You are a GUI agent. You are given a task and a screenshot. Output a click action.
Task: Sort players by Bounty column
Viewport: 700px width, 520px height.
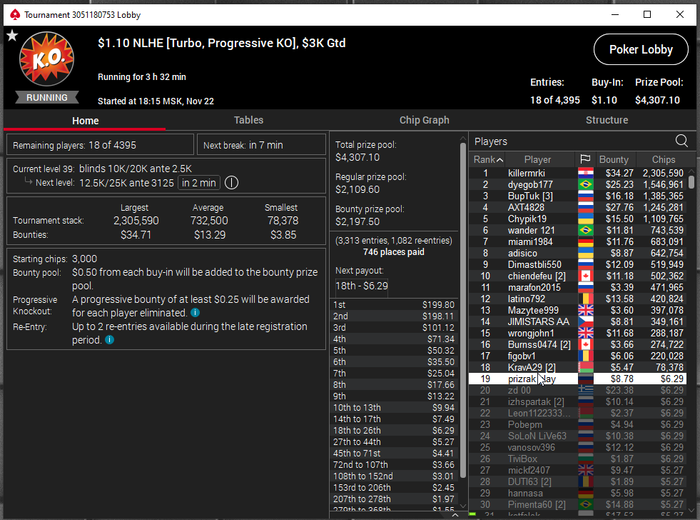click(x=614, y=159)
